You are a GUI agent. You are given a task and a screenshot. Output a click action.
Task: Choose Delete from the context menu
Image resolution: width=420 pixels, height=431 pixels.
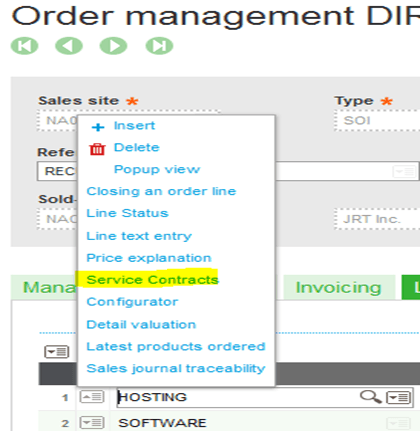(x=137, y=147)
